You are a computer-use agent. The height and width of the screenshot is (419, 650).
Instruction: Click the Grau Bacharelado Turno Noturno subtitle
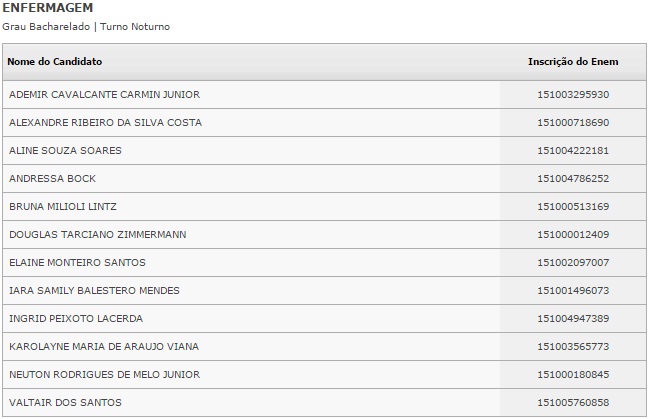pyautogui.click(x=87, y=26)
